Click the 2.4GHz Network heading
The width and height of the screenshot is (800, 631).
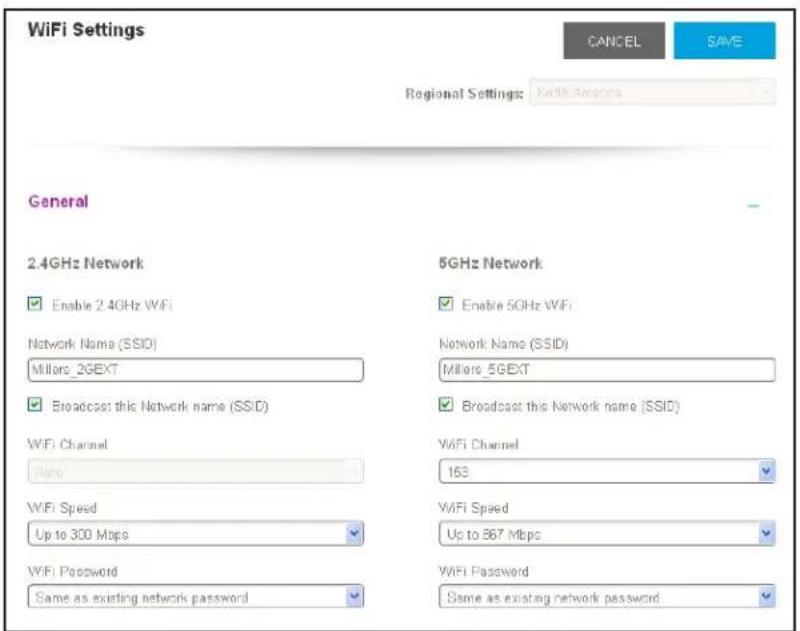pyautogui.click(x=86, y=263)
